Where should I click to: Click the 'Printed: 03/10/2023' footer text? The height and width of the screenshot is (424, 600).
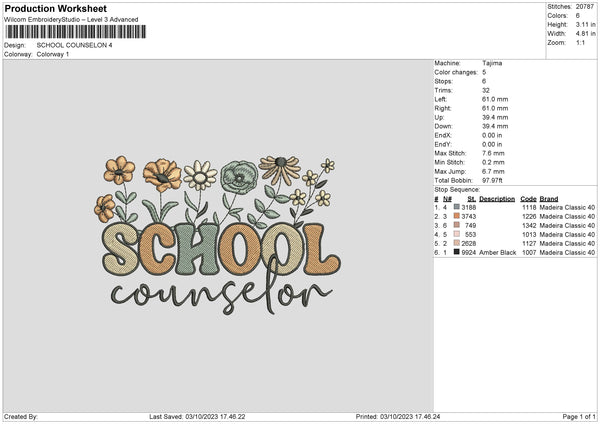(398, 417)
